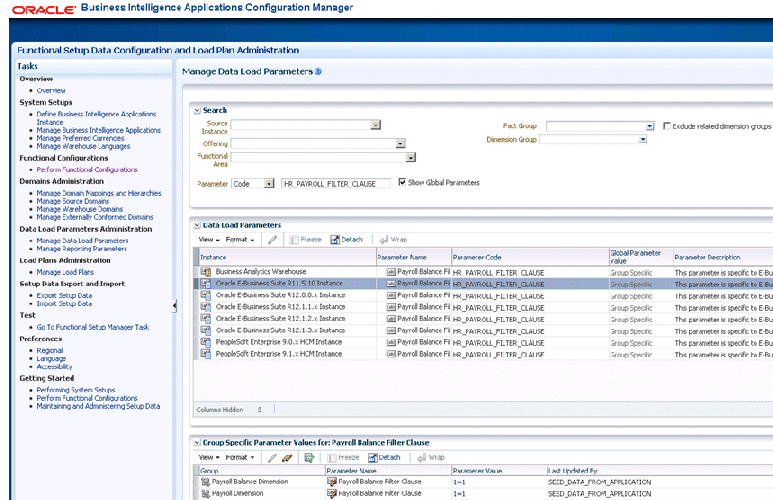Toggle Exclude related dimension groups checkbox
773x500 pixels.
click(667, 127)
